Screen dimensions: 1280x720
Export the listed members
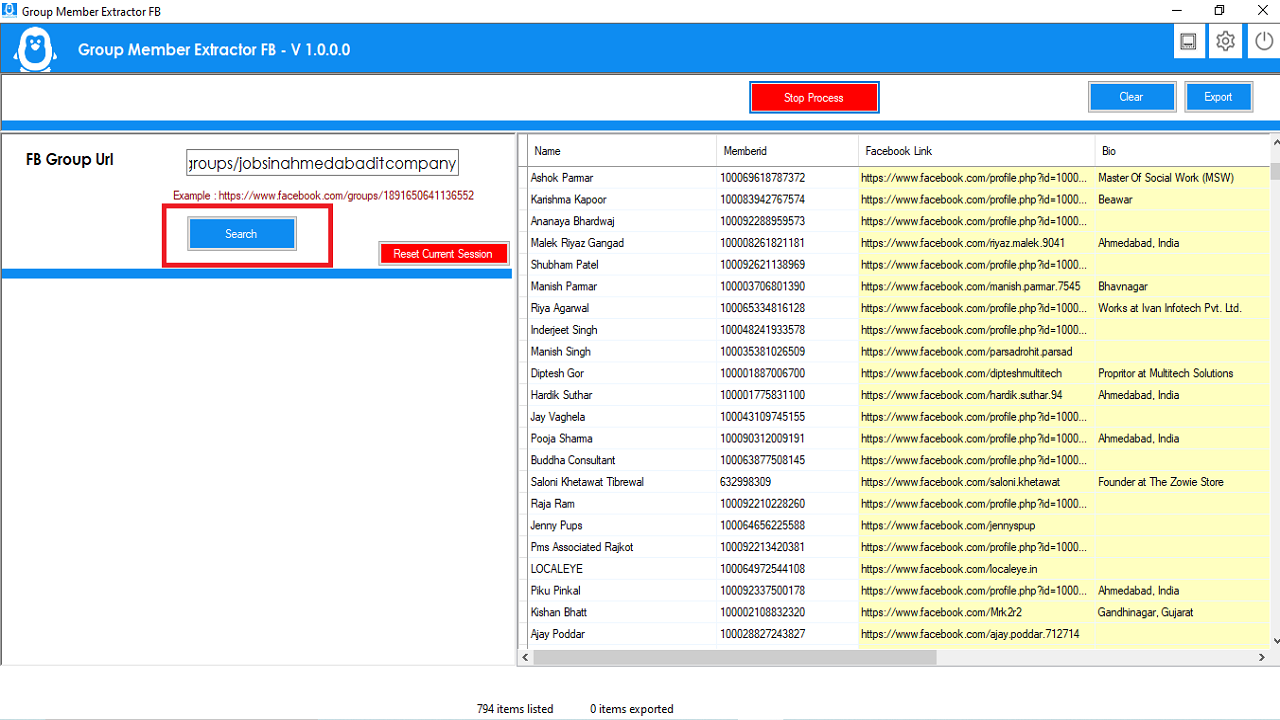click(x=1218, y=96)
